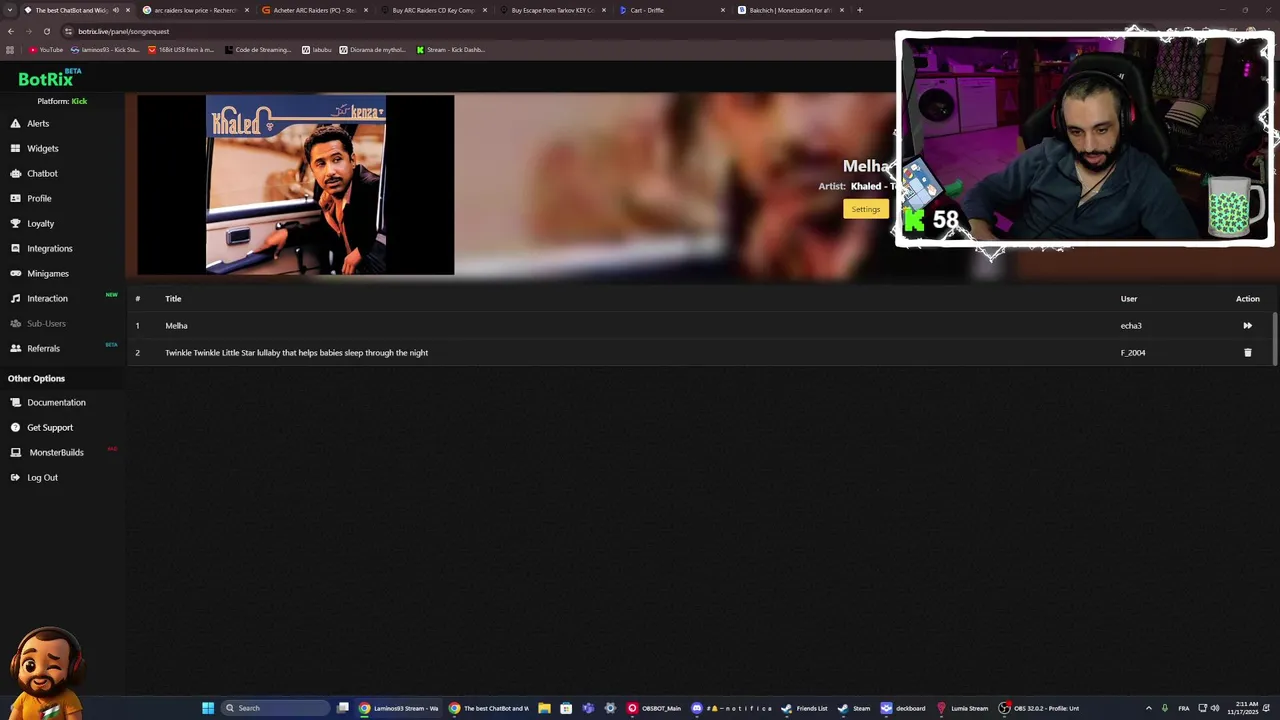Open the YouTube bookmark
This screenshot has height=720, width=1280.
tap(46, 49)
